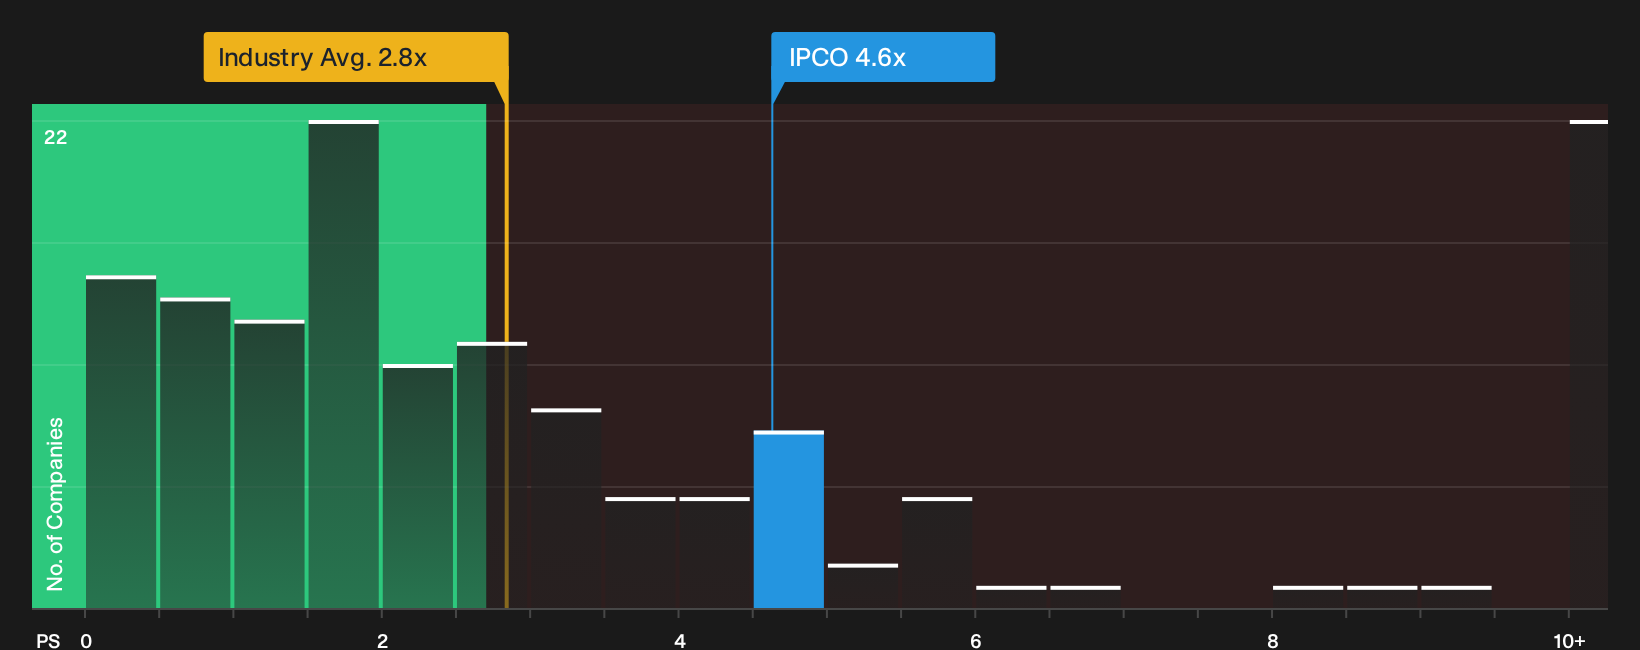The height and width of the screenshot is (650, 1640).
Task: Click the small bar starting at PS 8
Action: pos(1308,597)
